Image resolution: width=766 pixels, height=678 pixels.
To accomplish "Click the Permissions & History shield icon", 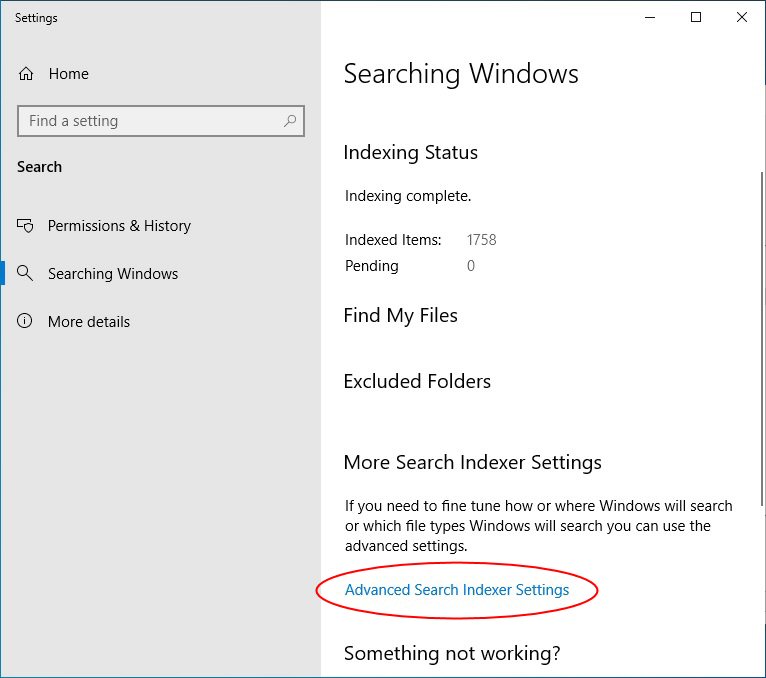I will tap(25, 226).
